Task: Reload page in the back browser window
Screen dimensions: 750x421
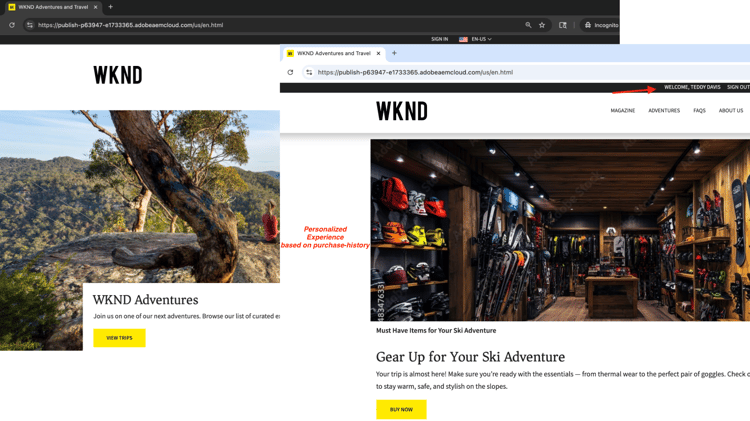Action: (x=11, y=25)
